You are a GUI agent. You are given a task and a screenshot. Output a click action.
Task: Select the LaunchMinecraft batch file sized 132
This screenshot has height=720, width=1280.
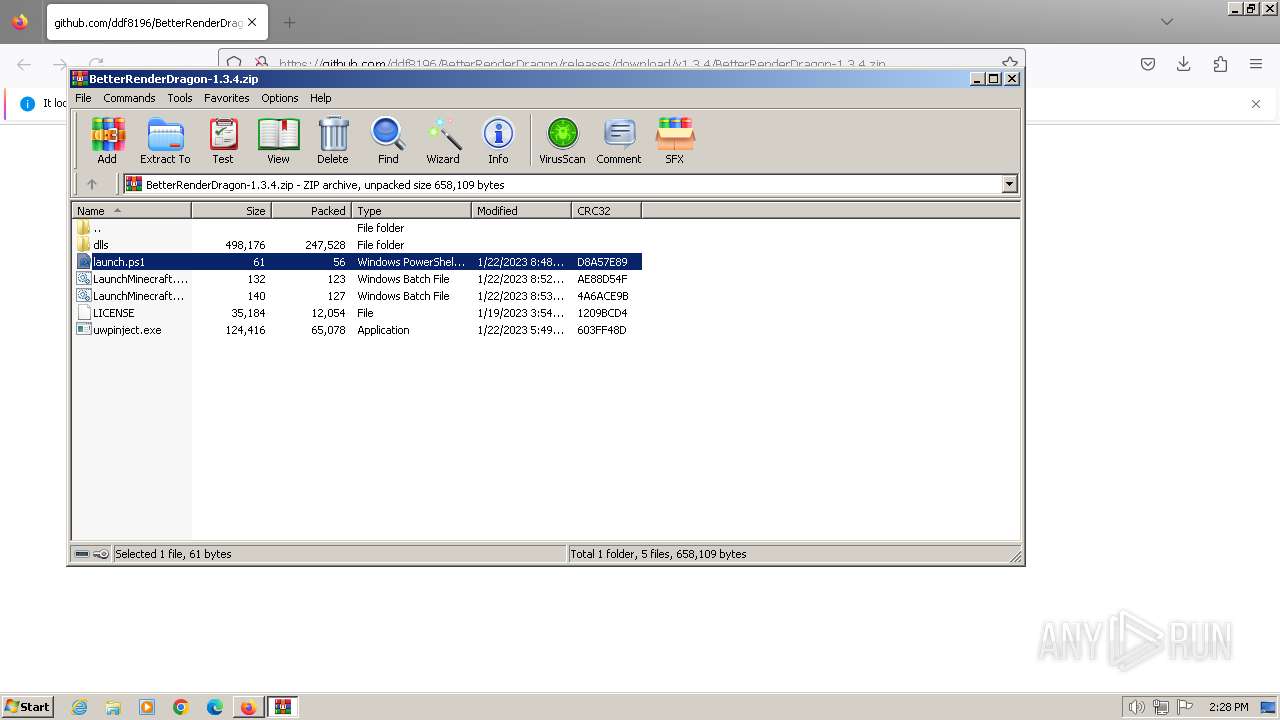(x=357, y=279)
